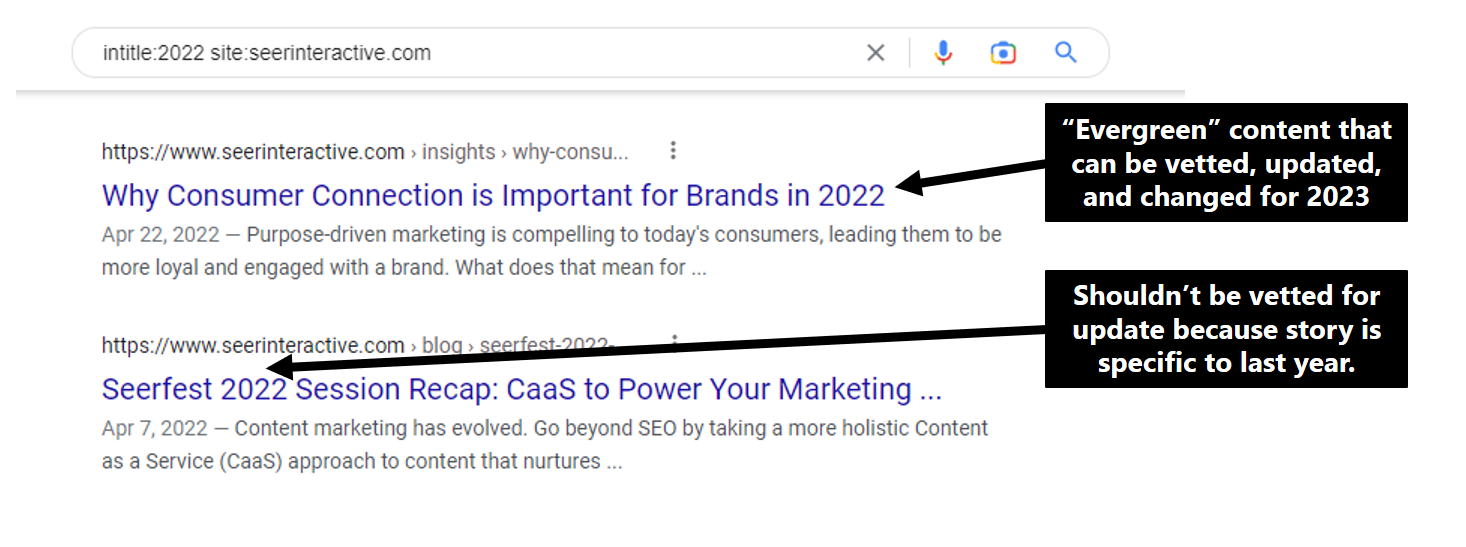Clear the search query with the X icon
The width and height of the screenshot is (1466, 547).
tap(875, 53)
